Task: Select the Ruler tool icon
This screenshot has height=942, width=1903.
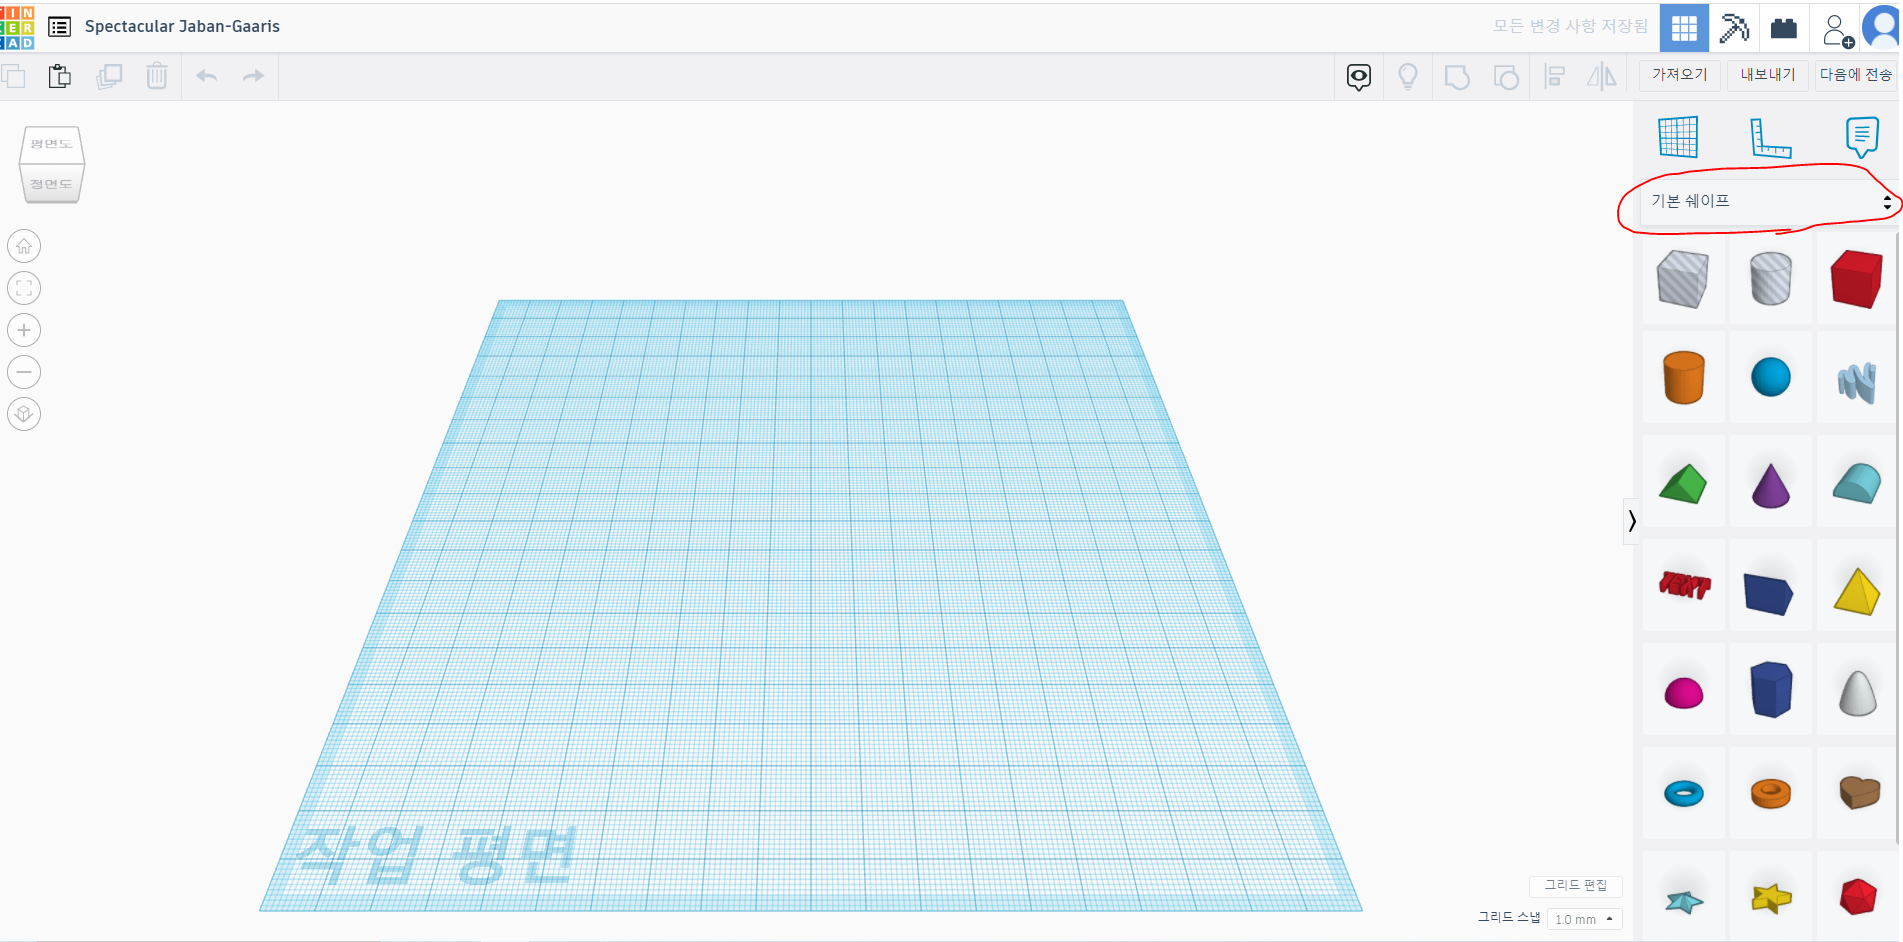Action: 1770,137
